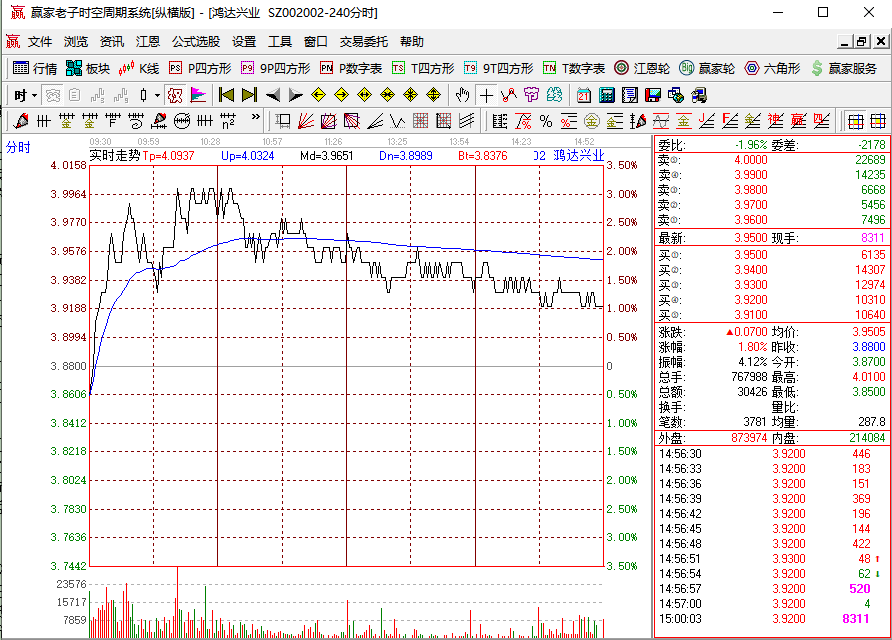Expand the candlestick style dropdown arrow
Screen dimensions: 892x640
point(158,96)
